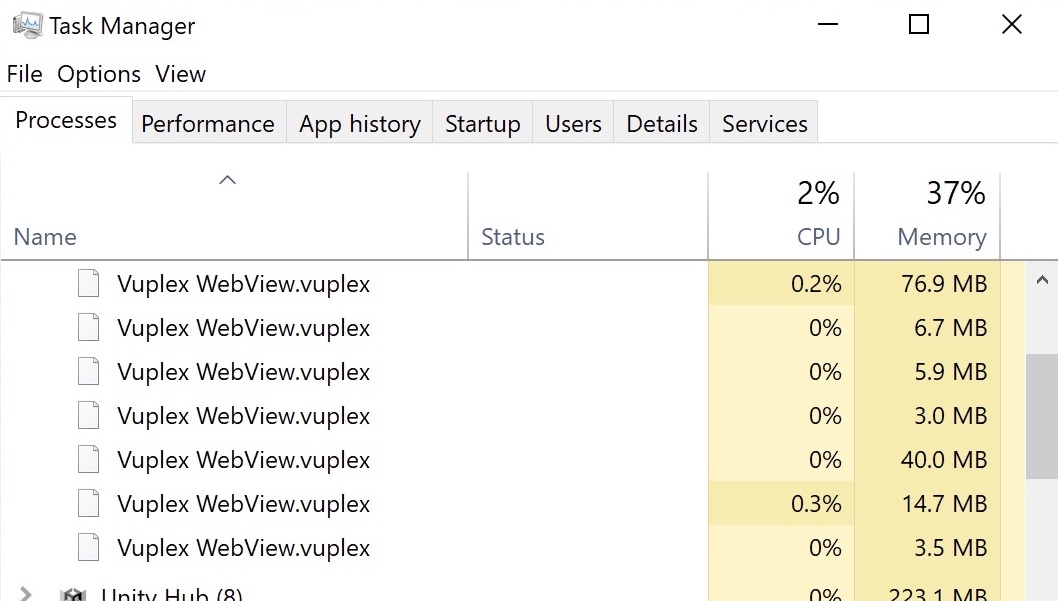Open the View menu
Screen dimensions: 1058x601
click(180, 73)
